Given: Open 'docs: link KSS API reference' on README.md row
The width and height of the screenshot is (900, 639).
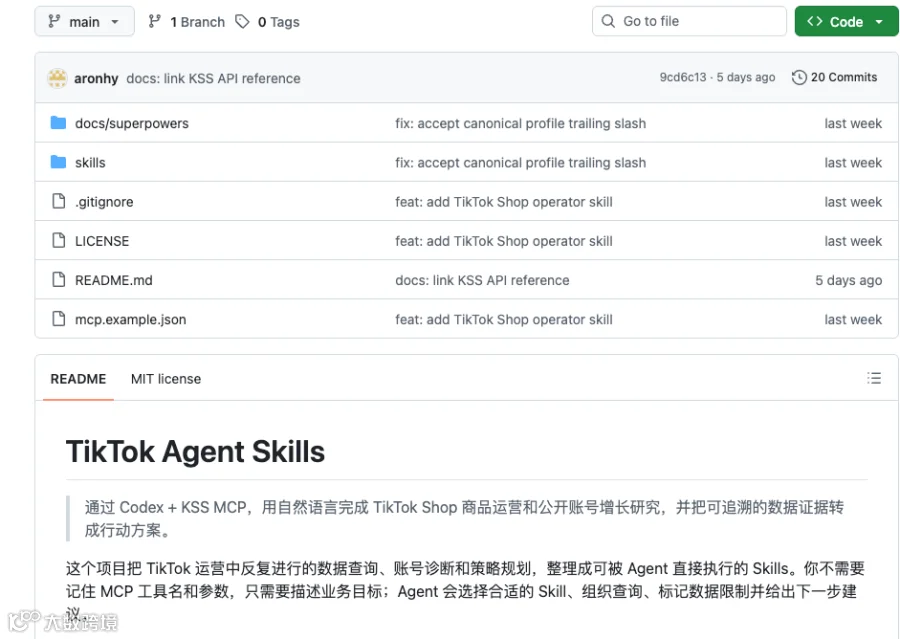Looking at the screenshot, I should pos(482,280).
